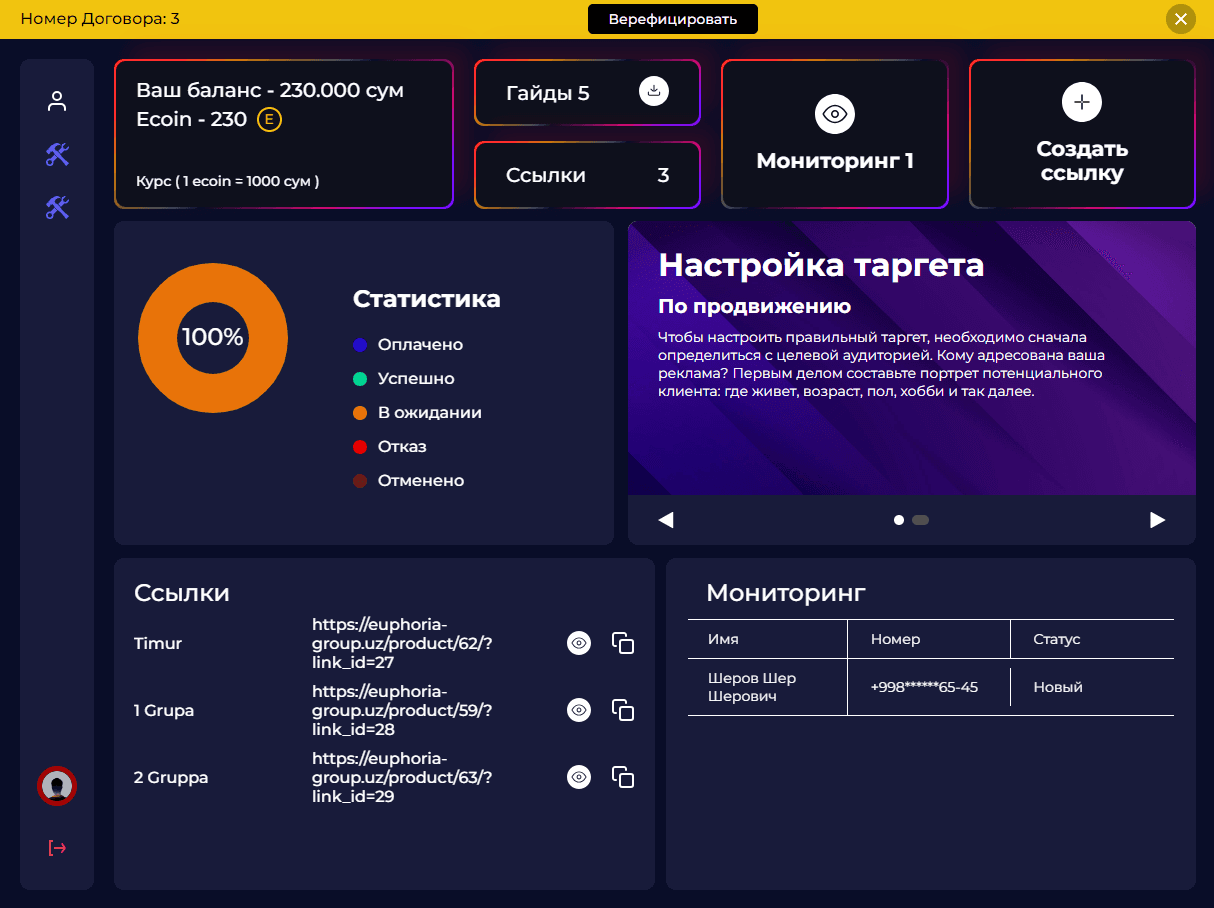Click the download icon next to Гайды 5
The width and height of the screenshot is (1214, 908).
(653, 92)
